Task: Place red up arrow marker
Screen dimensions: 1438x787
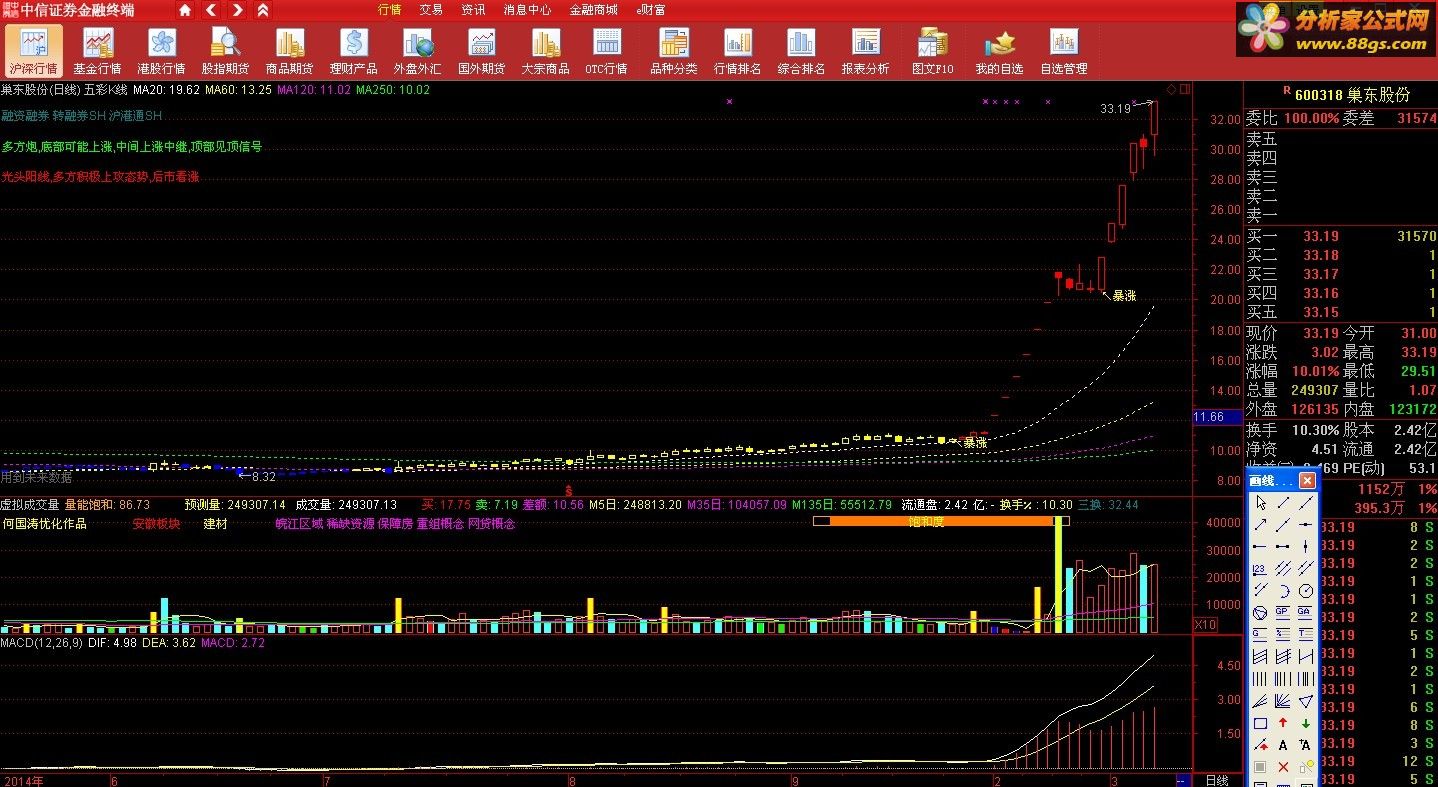Action: pos(1283,723)
